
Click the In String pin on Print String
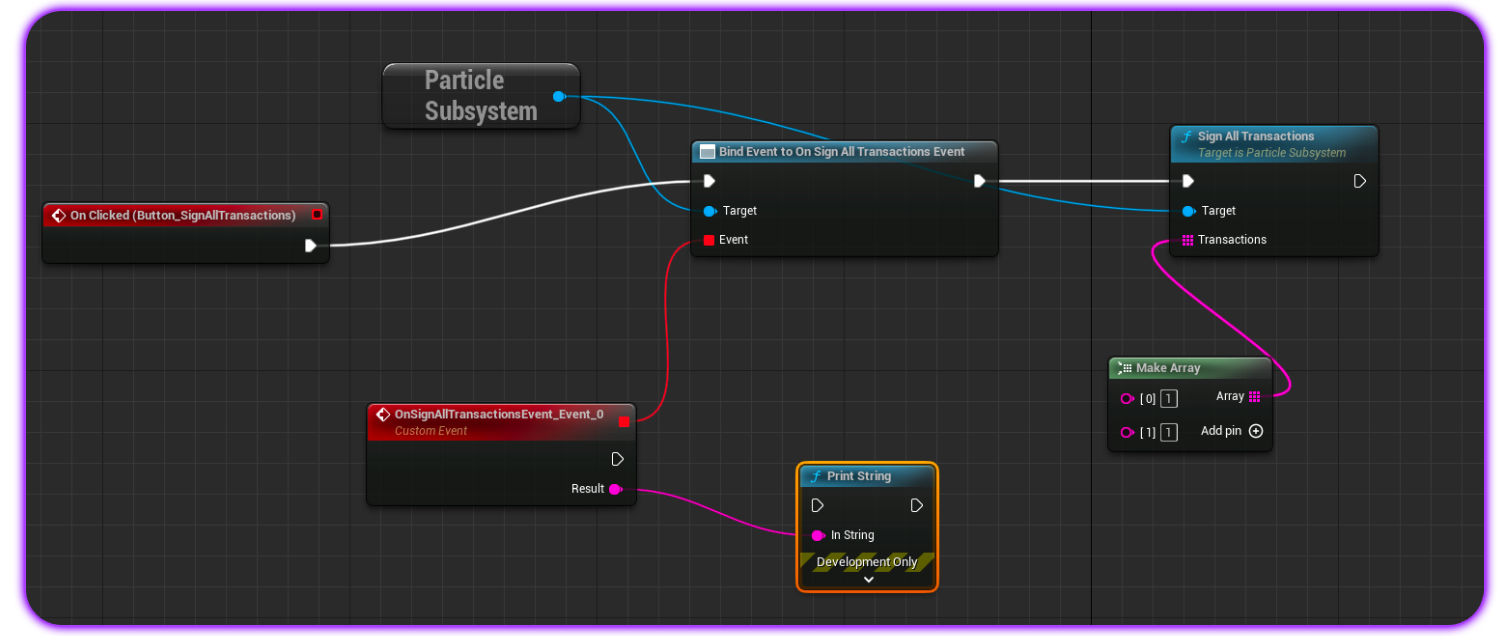(x=818, y=535)
